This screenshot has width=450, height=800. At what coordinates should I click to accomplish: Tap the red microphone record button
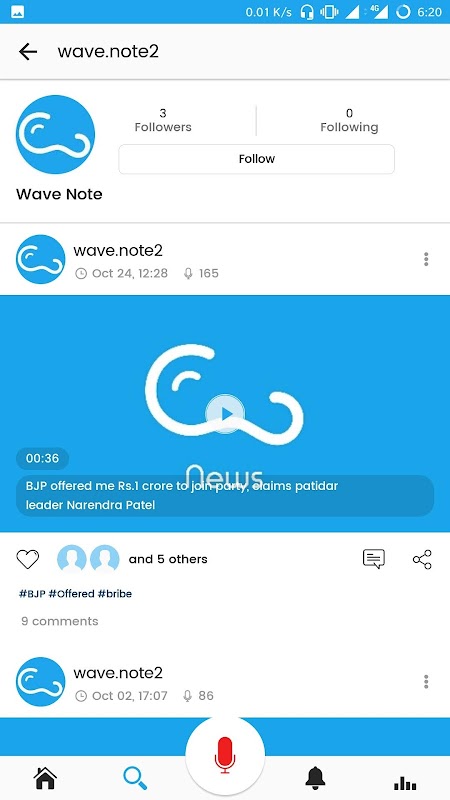click(x=225, y=755)
